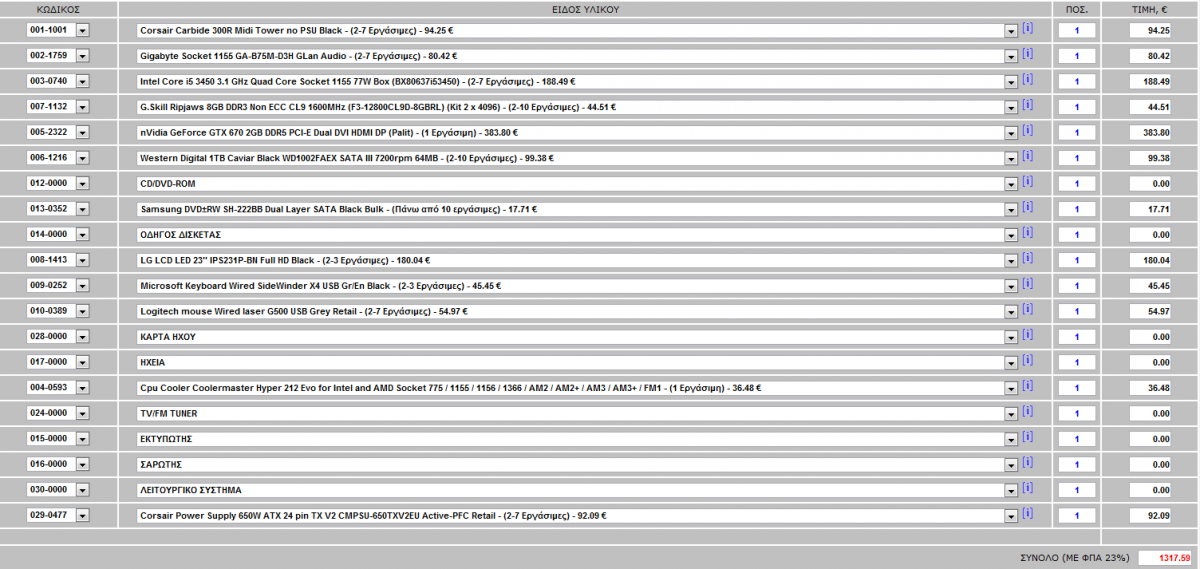Open the Intel Core i5 3450 item dropdown
Image resolution: width=1200 pixels, height=569 pixels.
point(1010,81)
